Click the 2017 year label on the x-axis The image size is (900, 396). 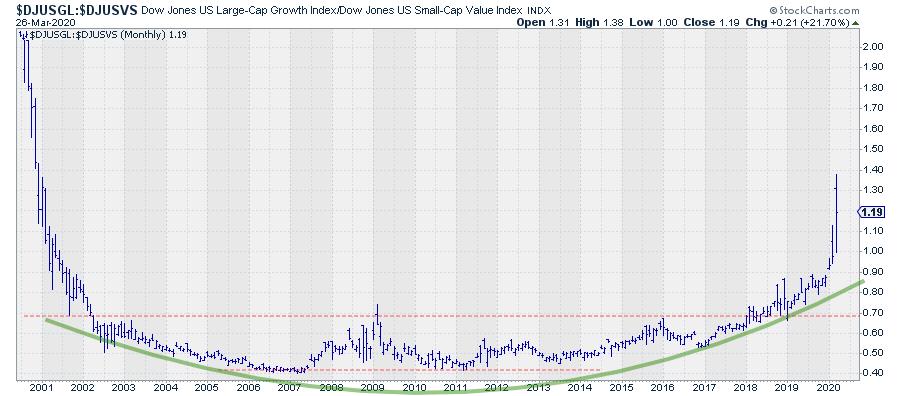coord(704,387)
